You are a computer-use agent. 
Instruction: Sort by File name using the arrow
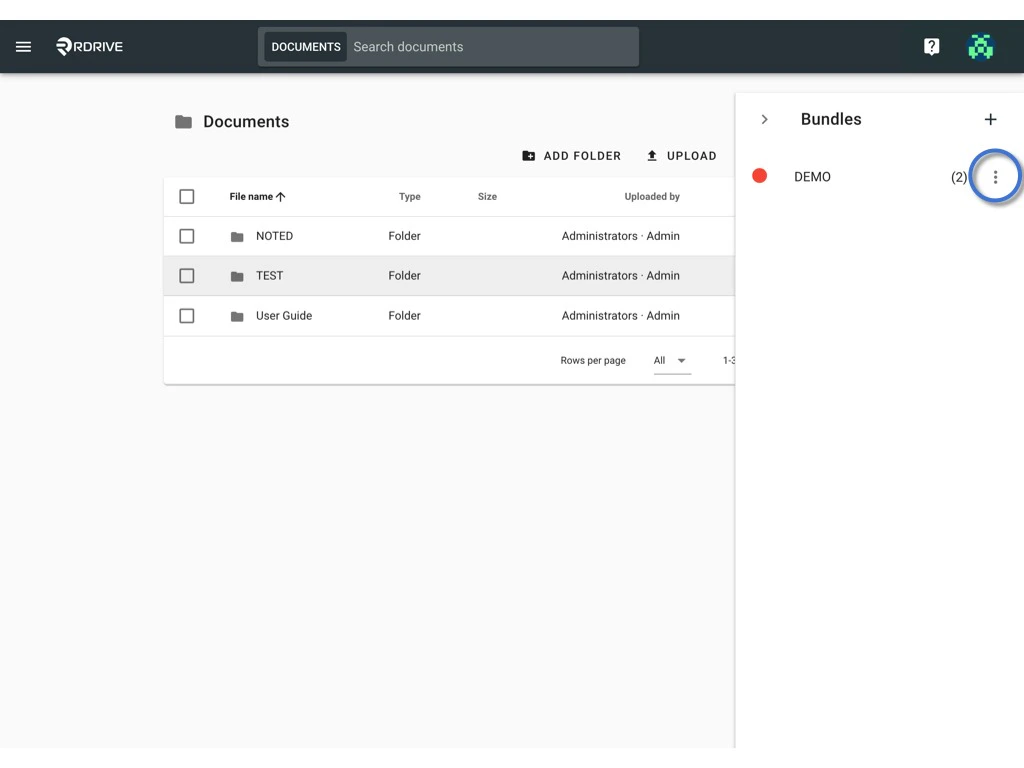(x=281, y=197)
